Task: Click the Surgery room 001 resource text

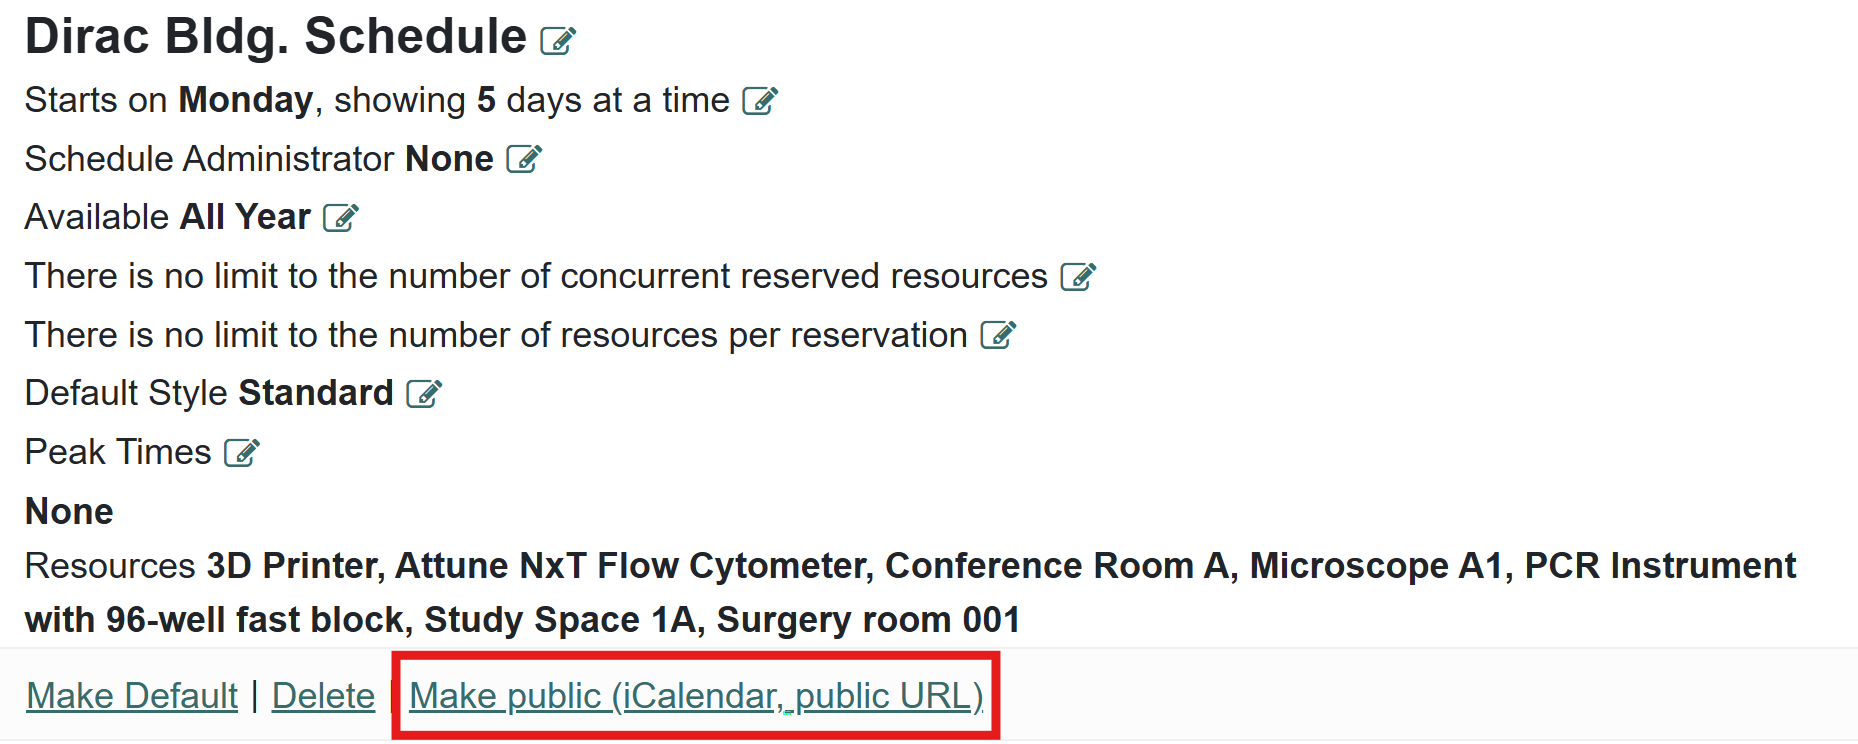Action: coord(868,620)
